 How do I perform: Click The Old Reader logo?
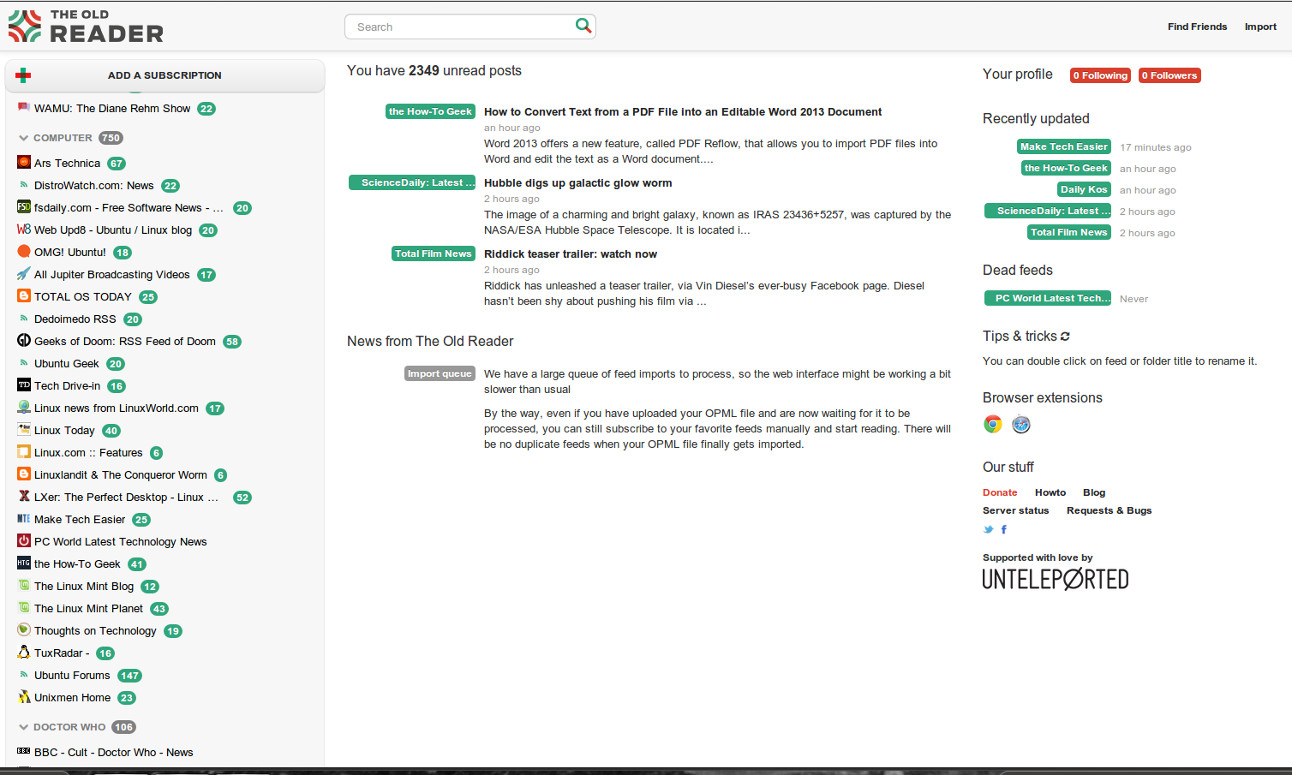(x=86, y=26)
